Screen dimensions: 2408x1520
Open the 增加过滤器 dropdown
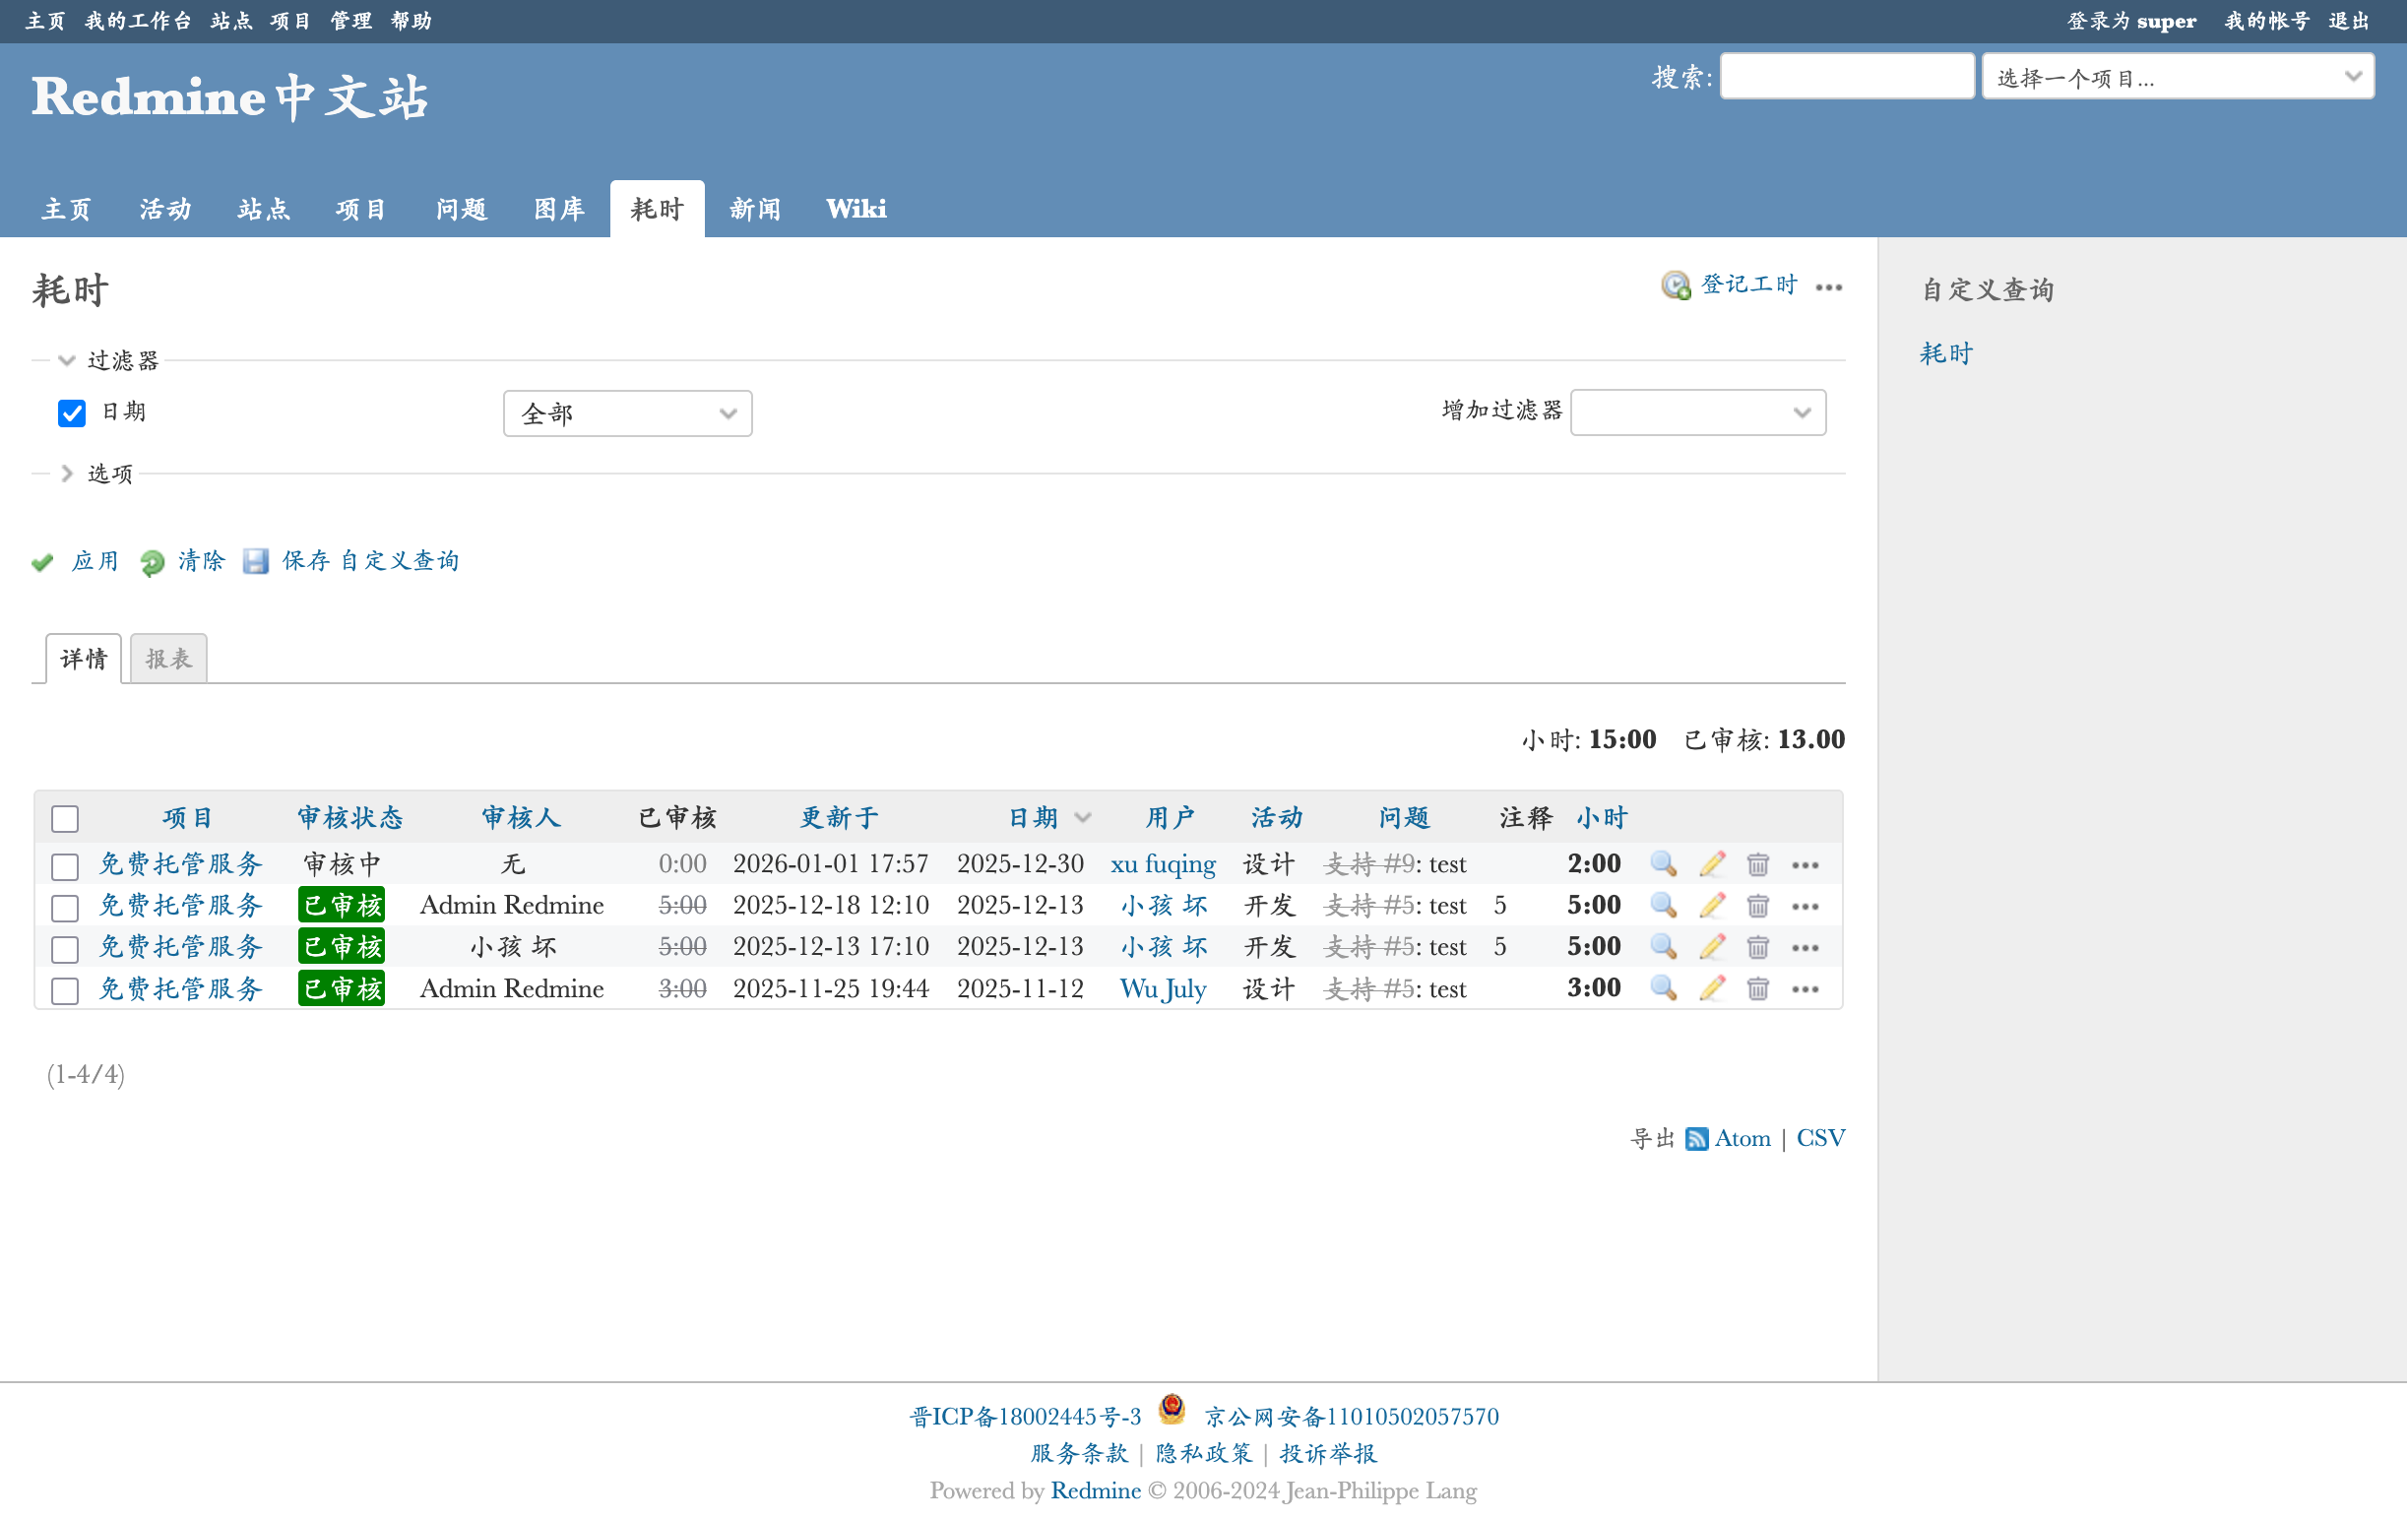pyautogui.click(x=1697, y=413)
